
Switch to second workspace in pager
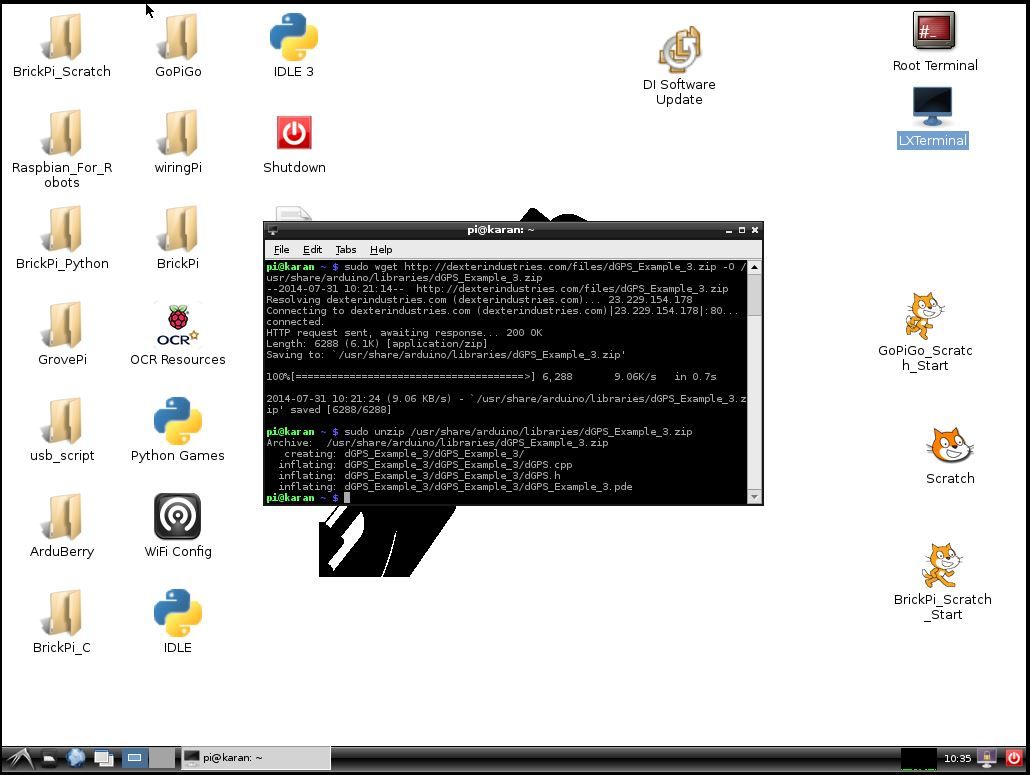coord(162,758)
